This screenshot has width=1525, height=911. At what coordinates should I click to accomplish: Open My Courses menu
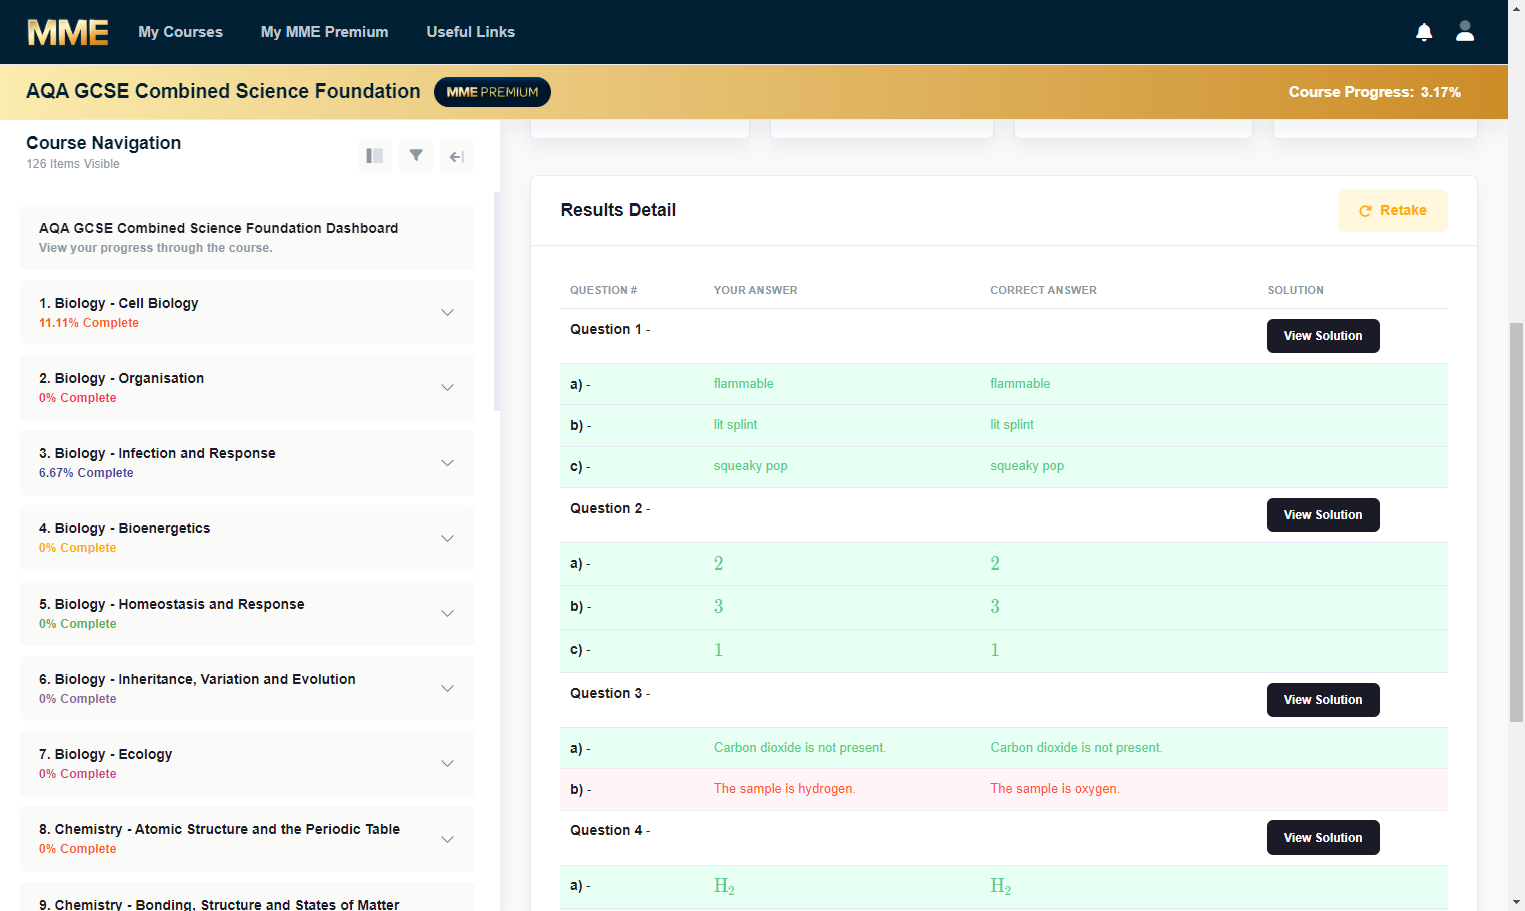point(181,32)
